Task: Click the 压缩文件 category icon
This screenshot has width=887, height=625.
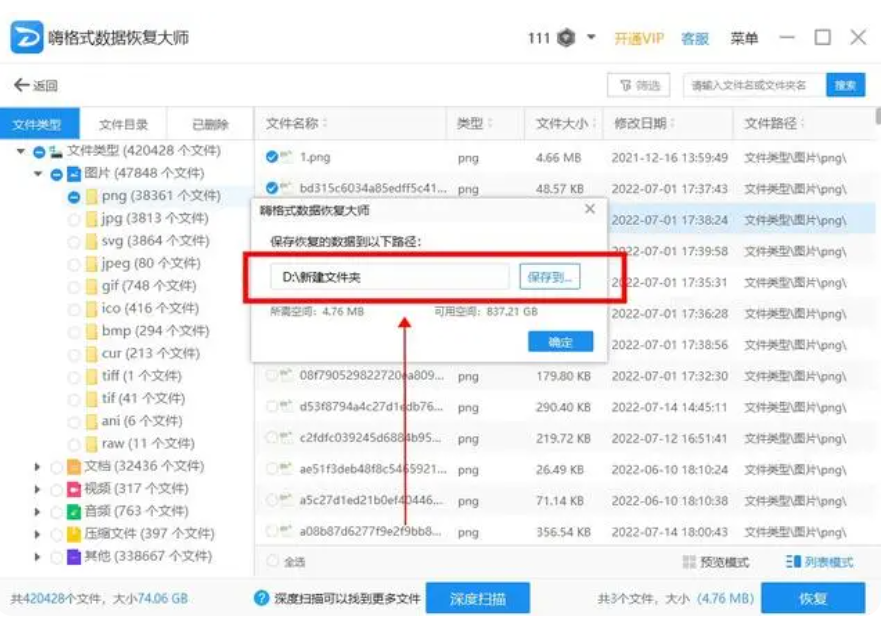Action: click(x=74, y=535)
